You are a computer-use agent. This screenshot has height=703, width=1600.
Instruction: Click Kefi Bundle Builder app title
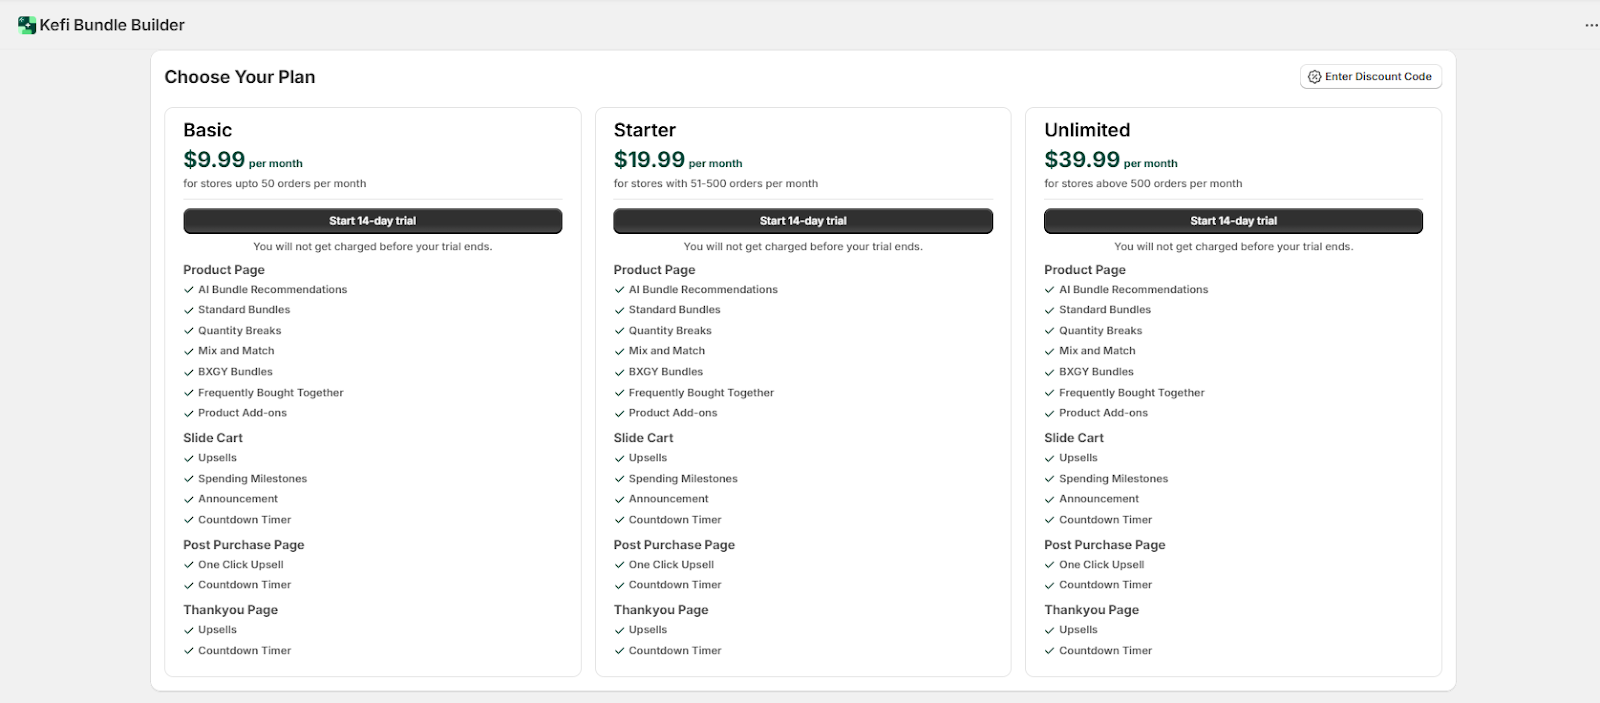(112, 25)
